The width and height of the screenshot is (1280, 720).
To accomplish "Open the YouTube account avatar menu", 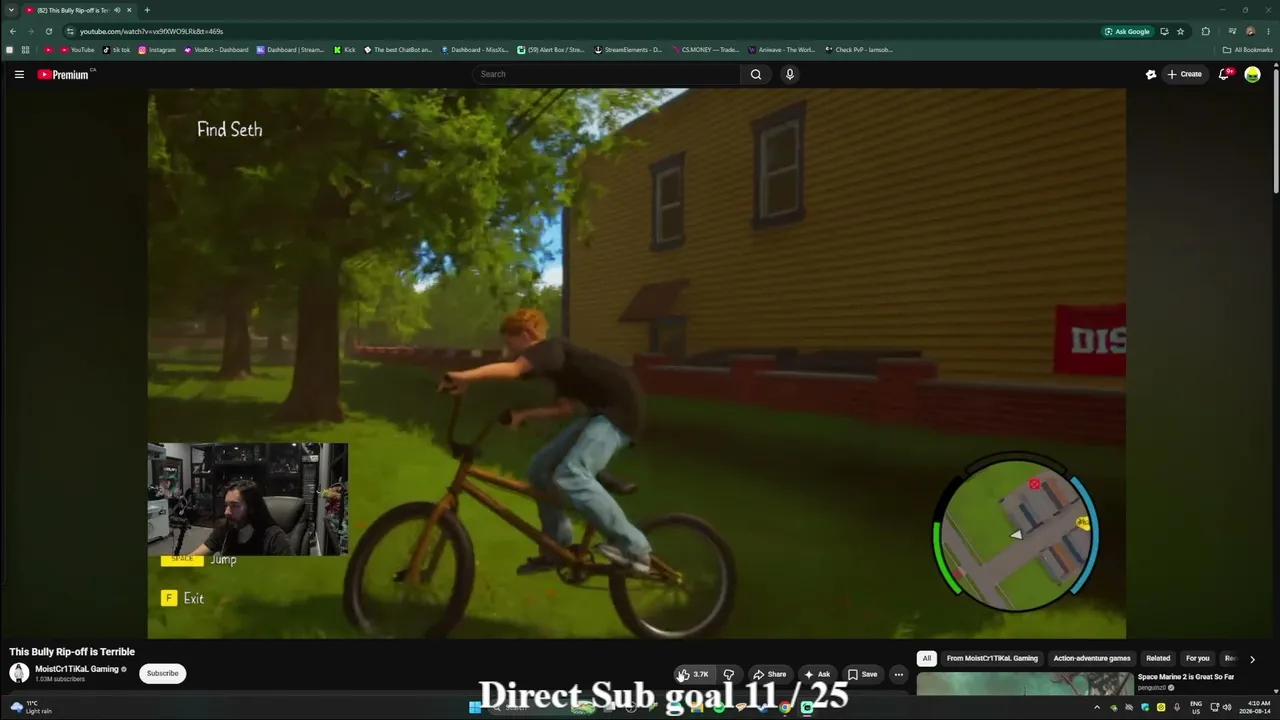I will coord(1252,74).
